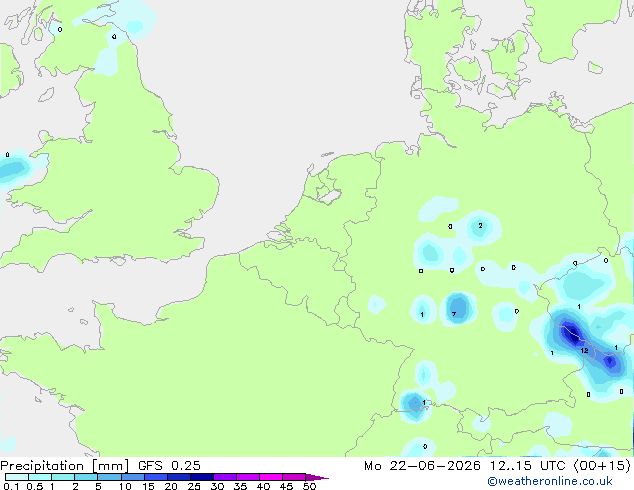The image size is (634, 490).
Task: Select the 'GFS 0.25' model label
Action: pos(169,466)
